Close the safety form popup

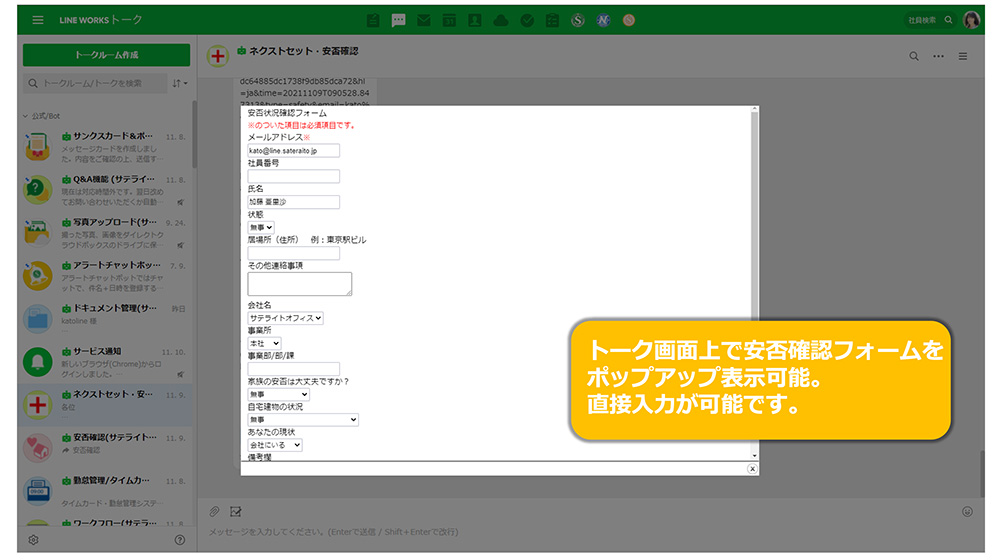pyautogui.click(x=752, y=468)
